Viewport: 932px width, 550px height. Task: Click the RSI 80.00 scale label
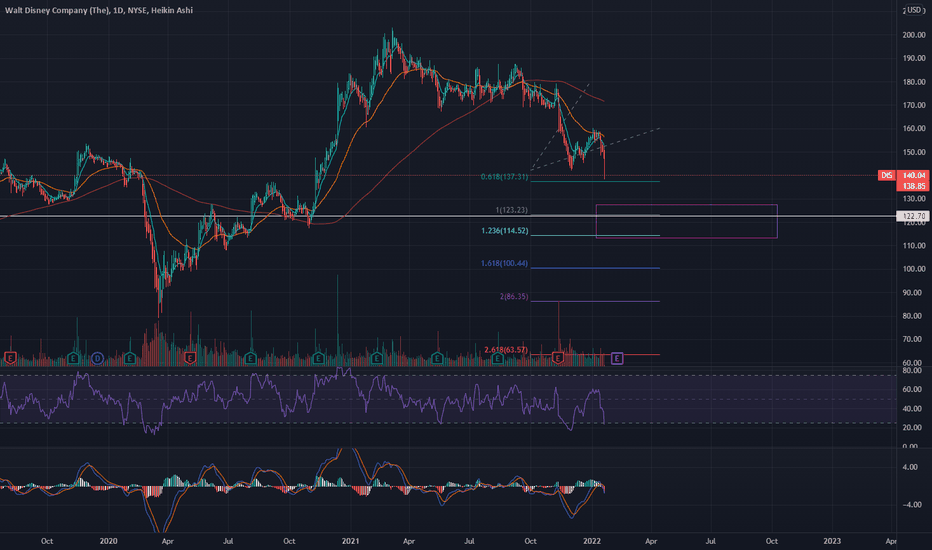point(911,370)
